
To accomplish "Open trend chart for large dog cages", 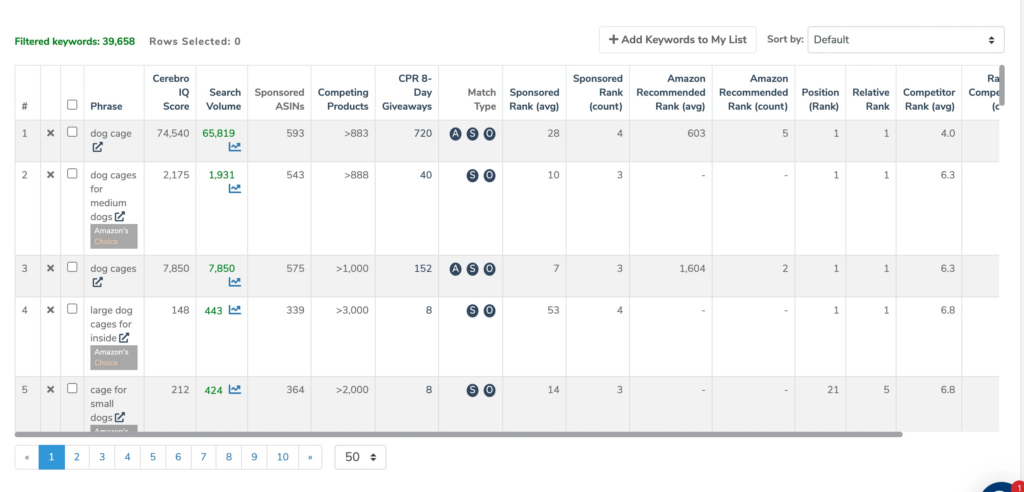I will click(234, 310).
